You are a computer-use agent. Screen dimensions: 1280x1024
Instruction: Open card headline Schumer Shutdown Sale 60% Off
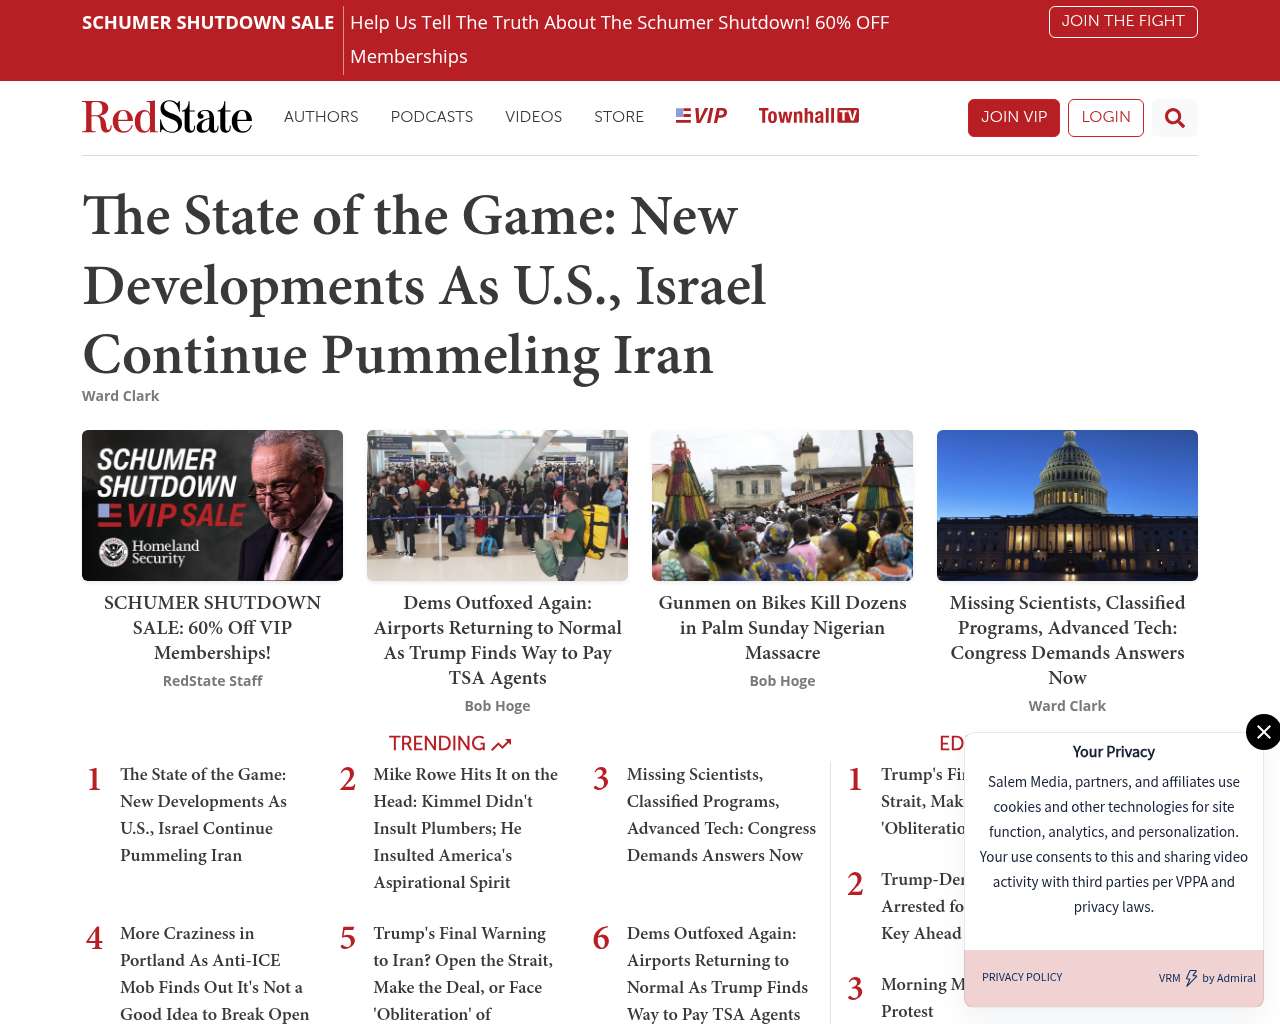pyautogui.click(x=212, y=628)
